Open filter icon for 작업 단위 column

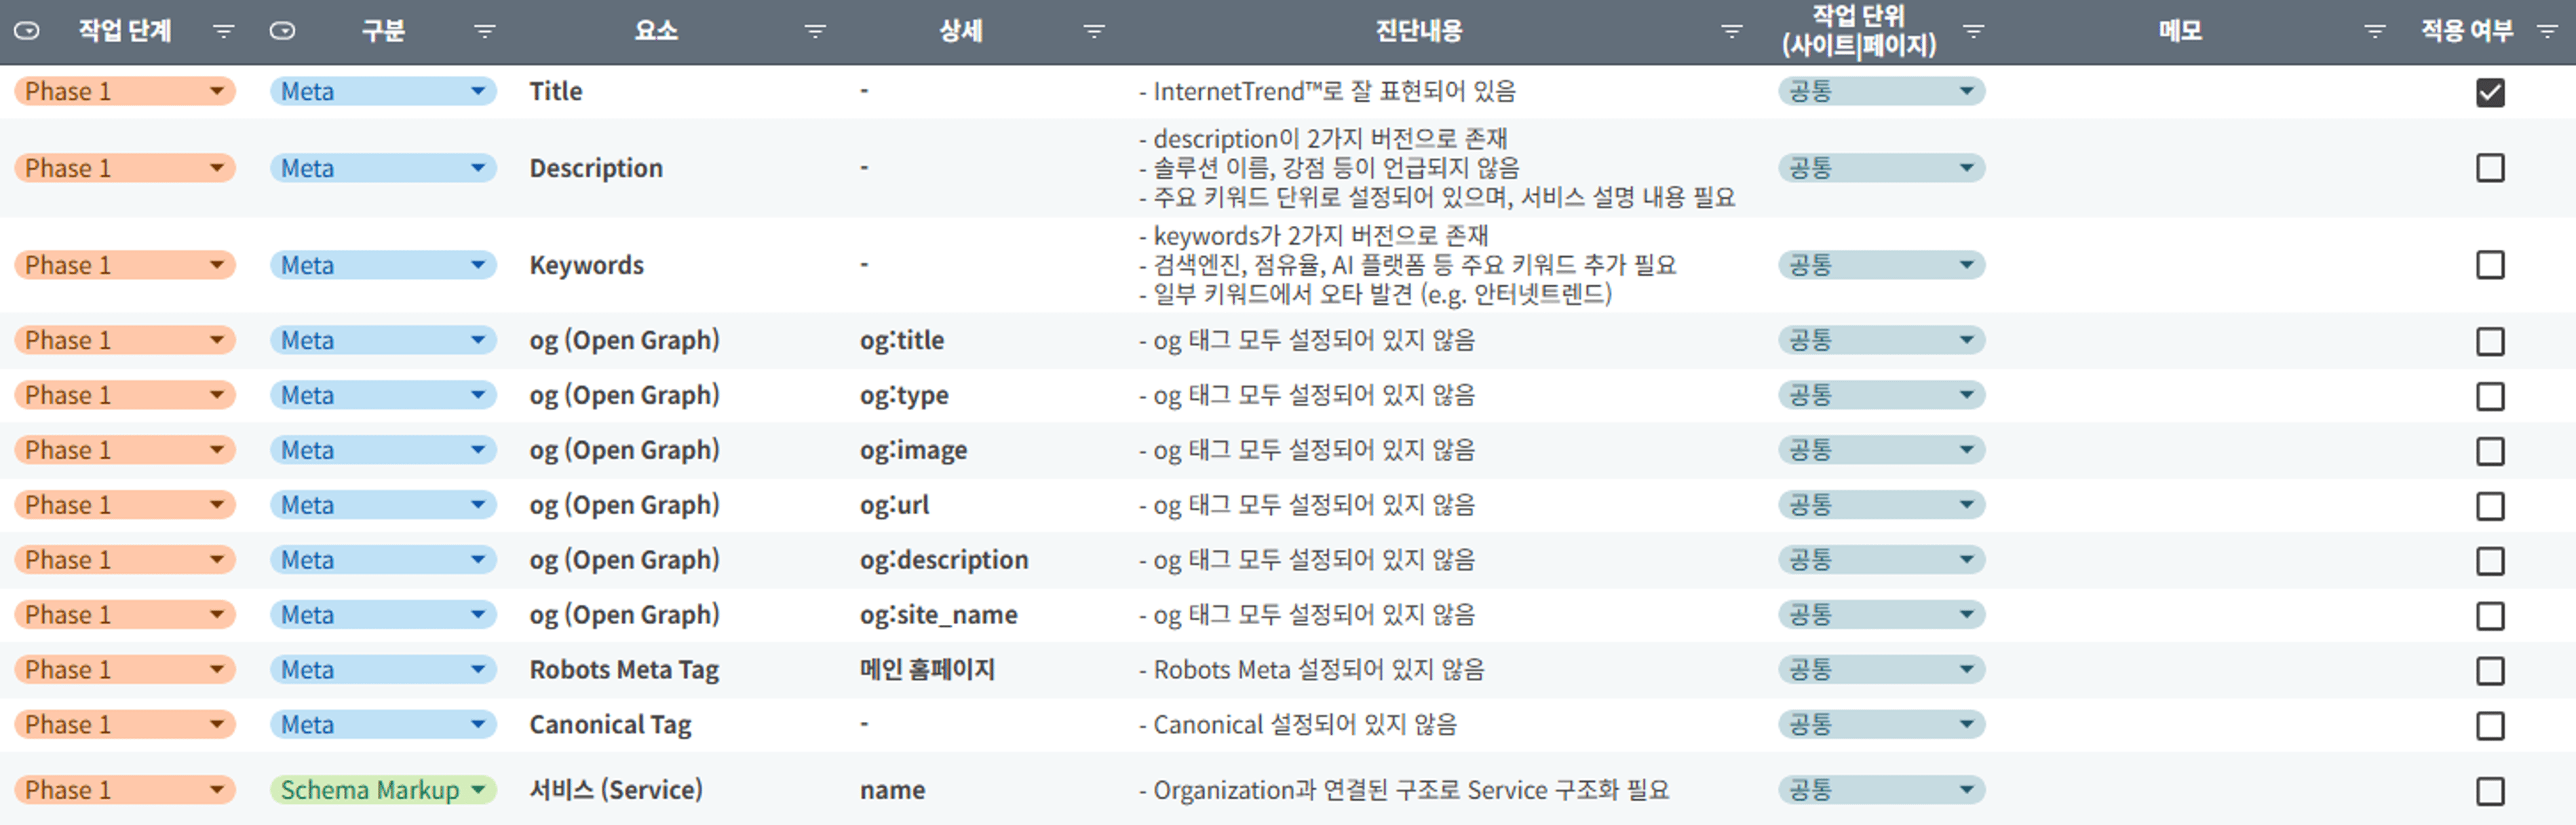coord(1974,32)
